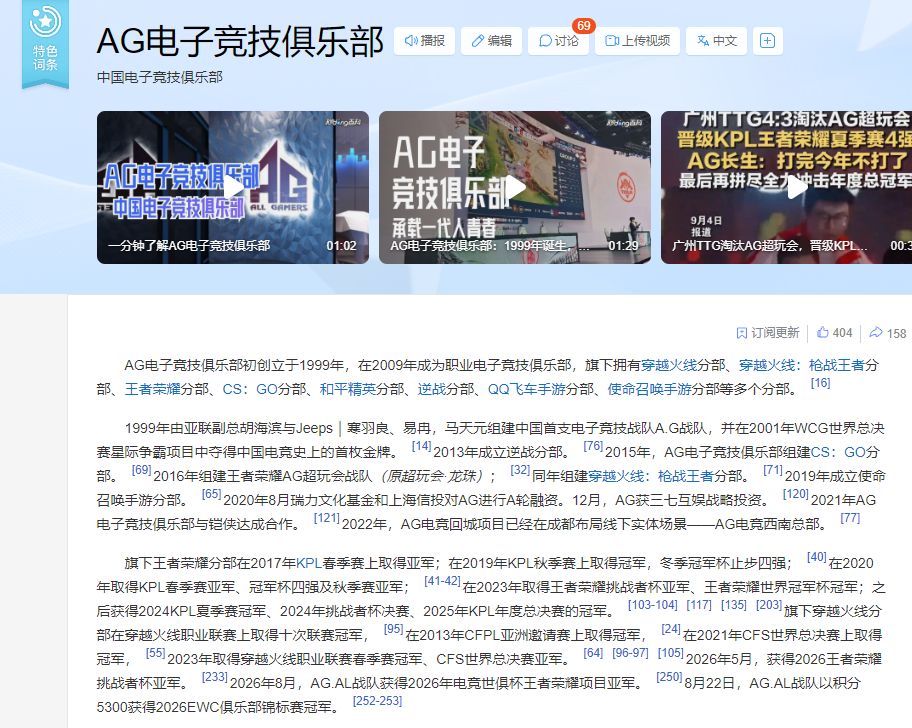Click the plus icon button beside 中文
Image resolution: width=912 pixels, height=728 pixels.
[768, 41]
